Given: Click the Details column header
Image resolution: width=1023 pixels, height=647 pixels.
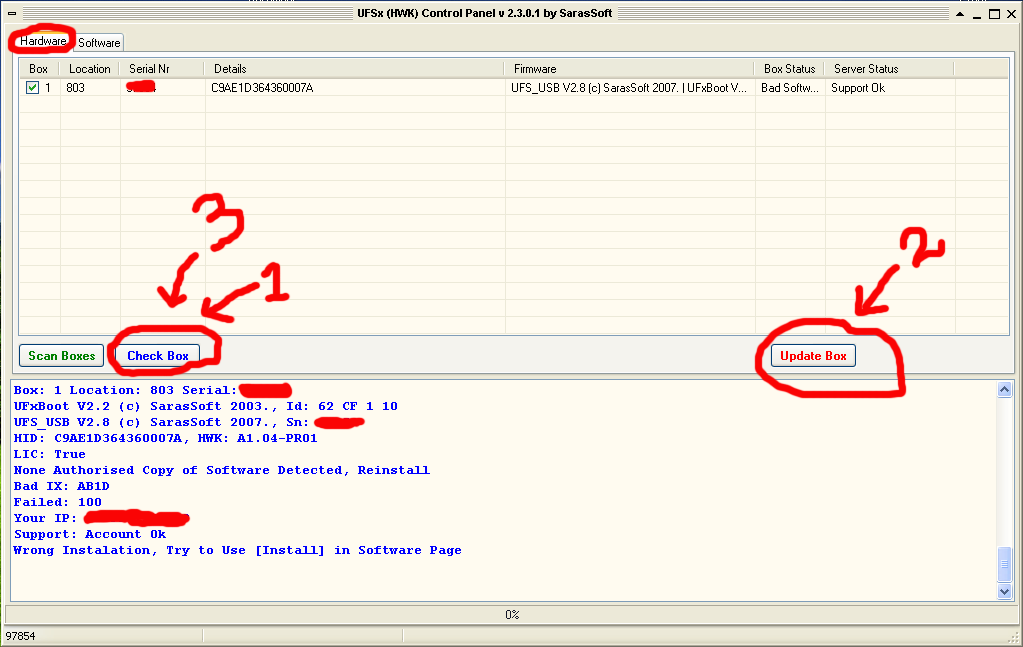Looking at the screenshot, I should (354, 68).
